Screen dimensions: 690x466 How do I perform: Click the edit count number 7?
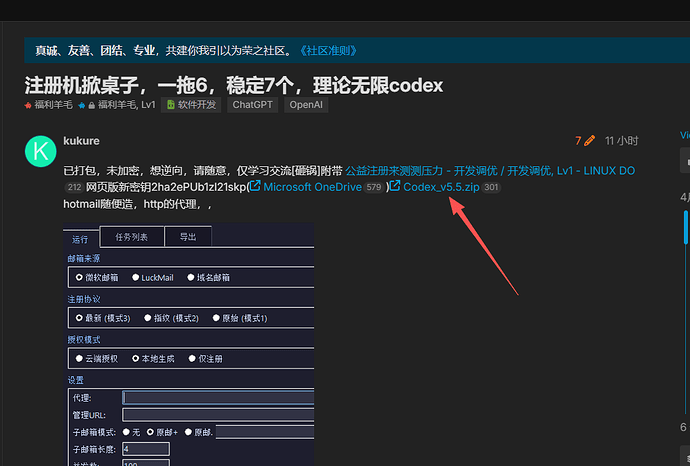pyautogui.click(x=578, y=141)
